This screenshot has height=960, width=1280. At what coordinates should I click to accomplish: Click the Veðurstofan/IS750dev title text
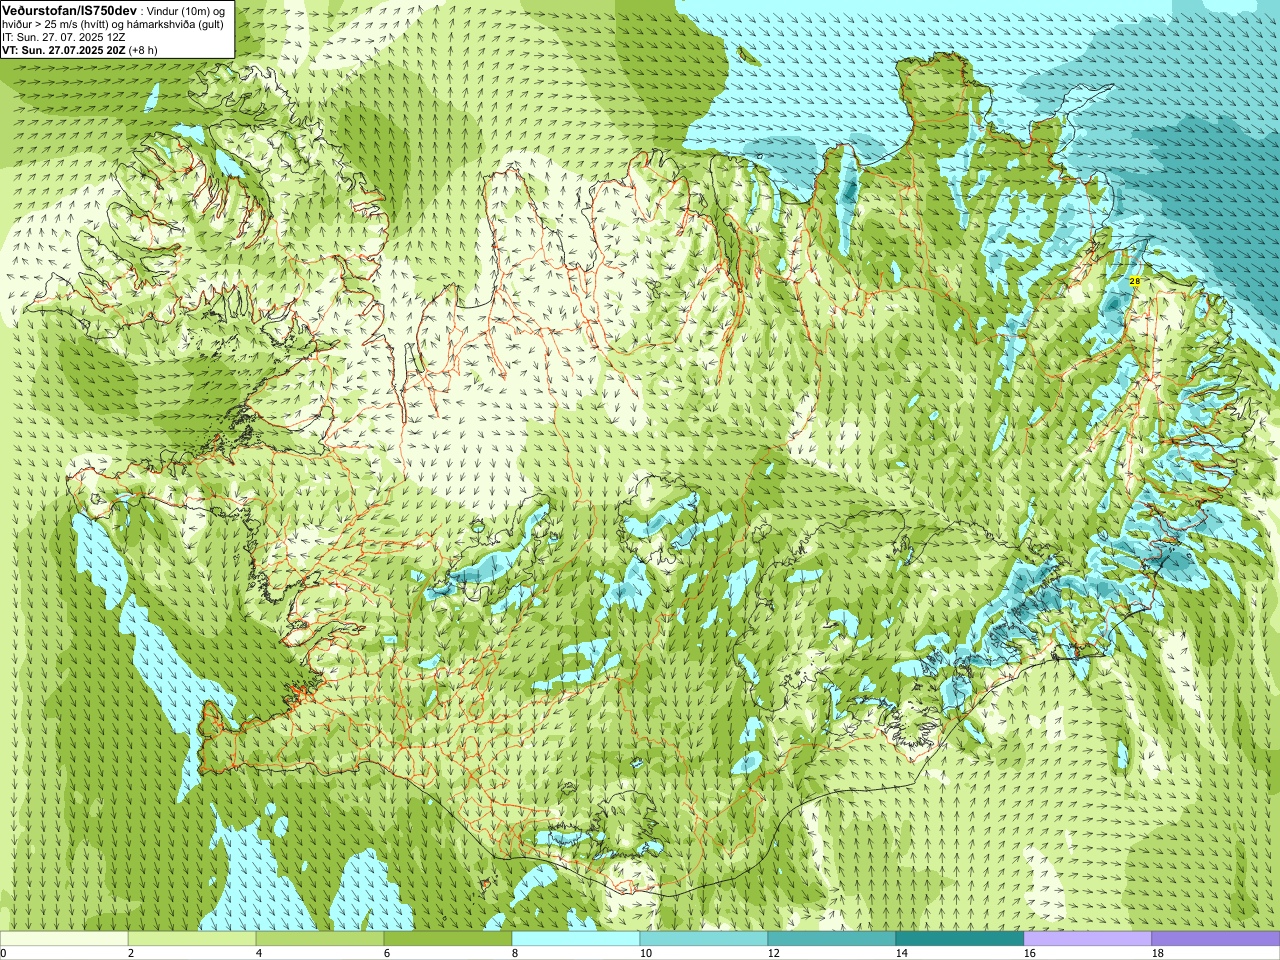[69, 9]
